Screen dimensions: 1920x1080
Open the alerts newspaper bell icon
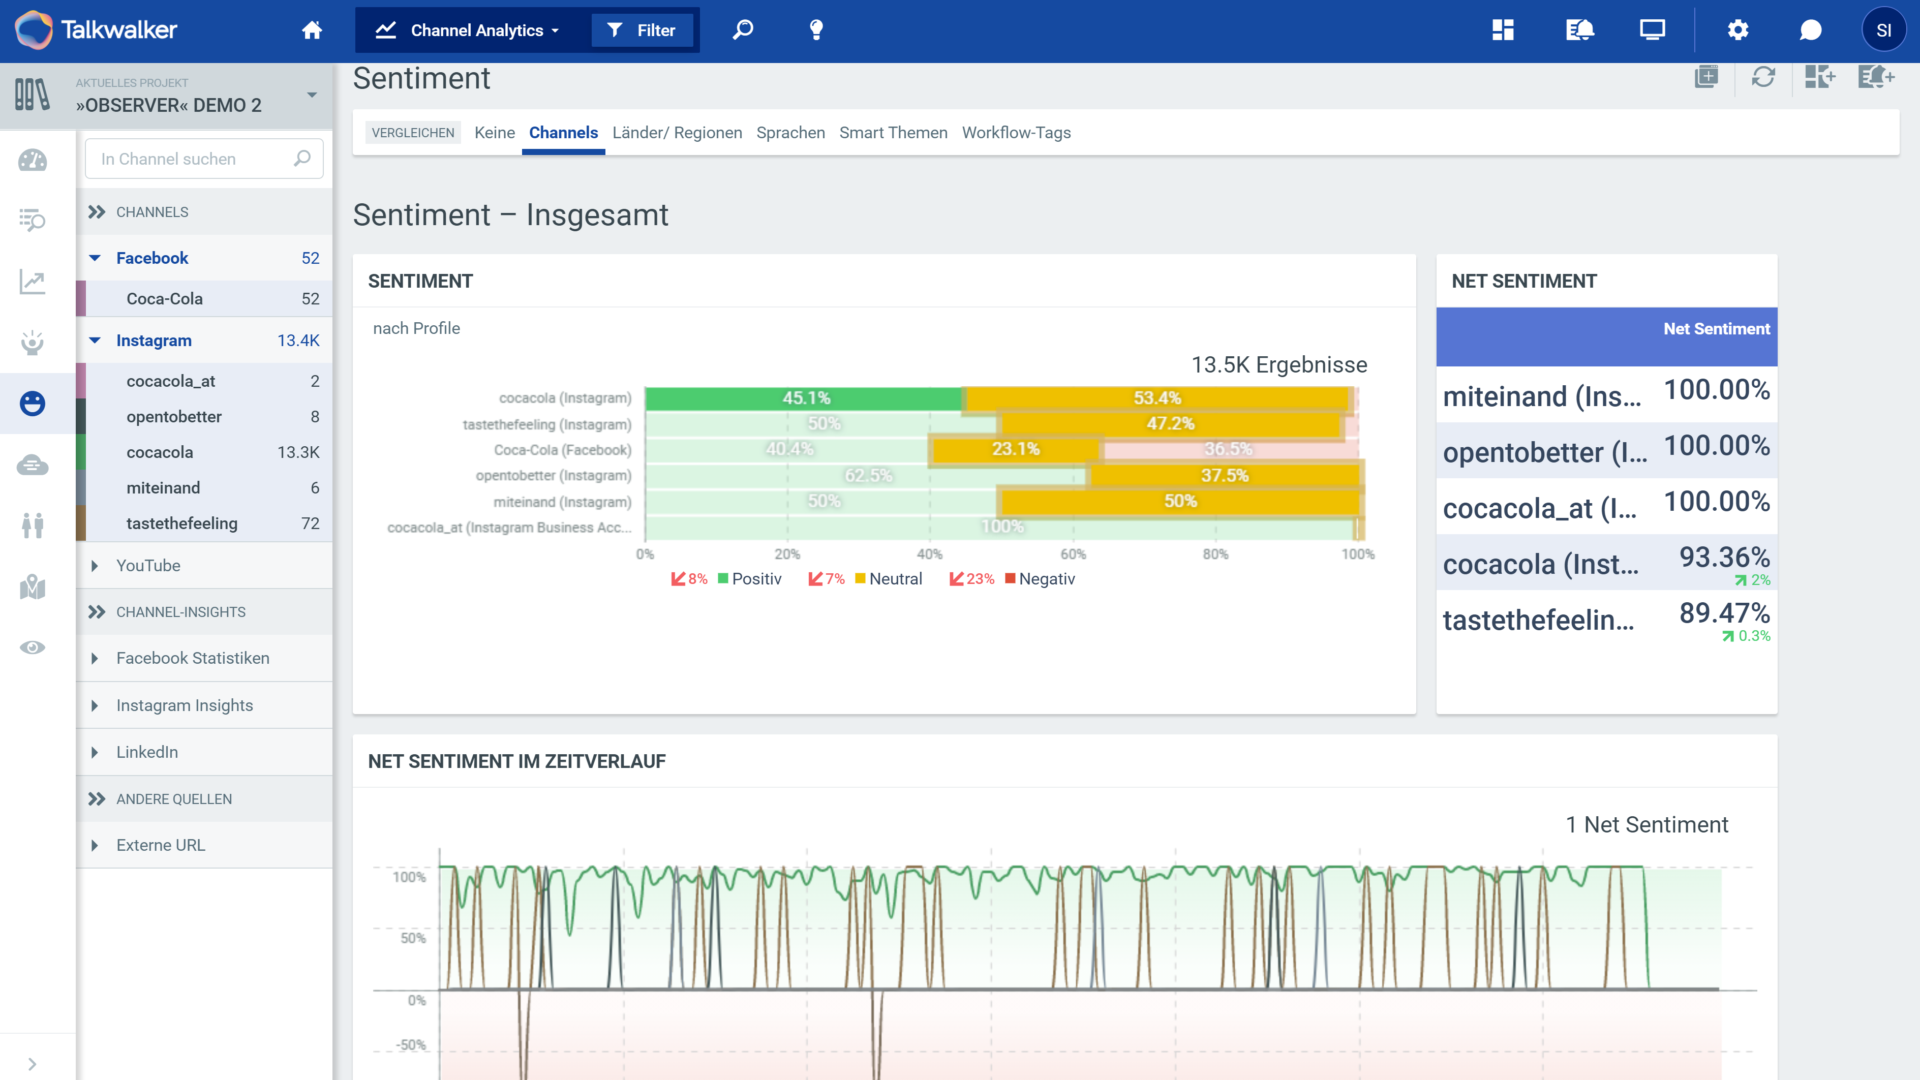pyautogui.click(x=1579, y=30)
